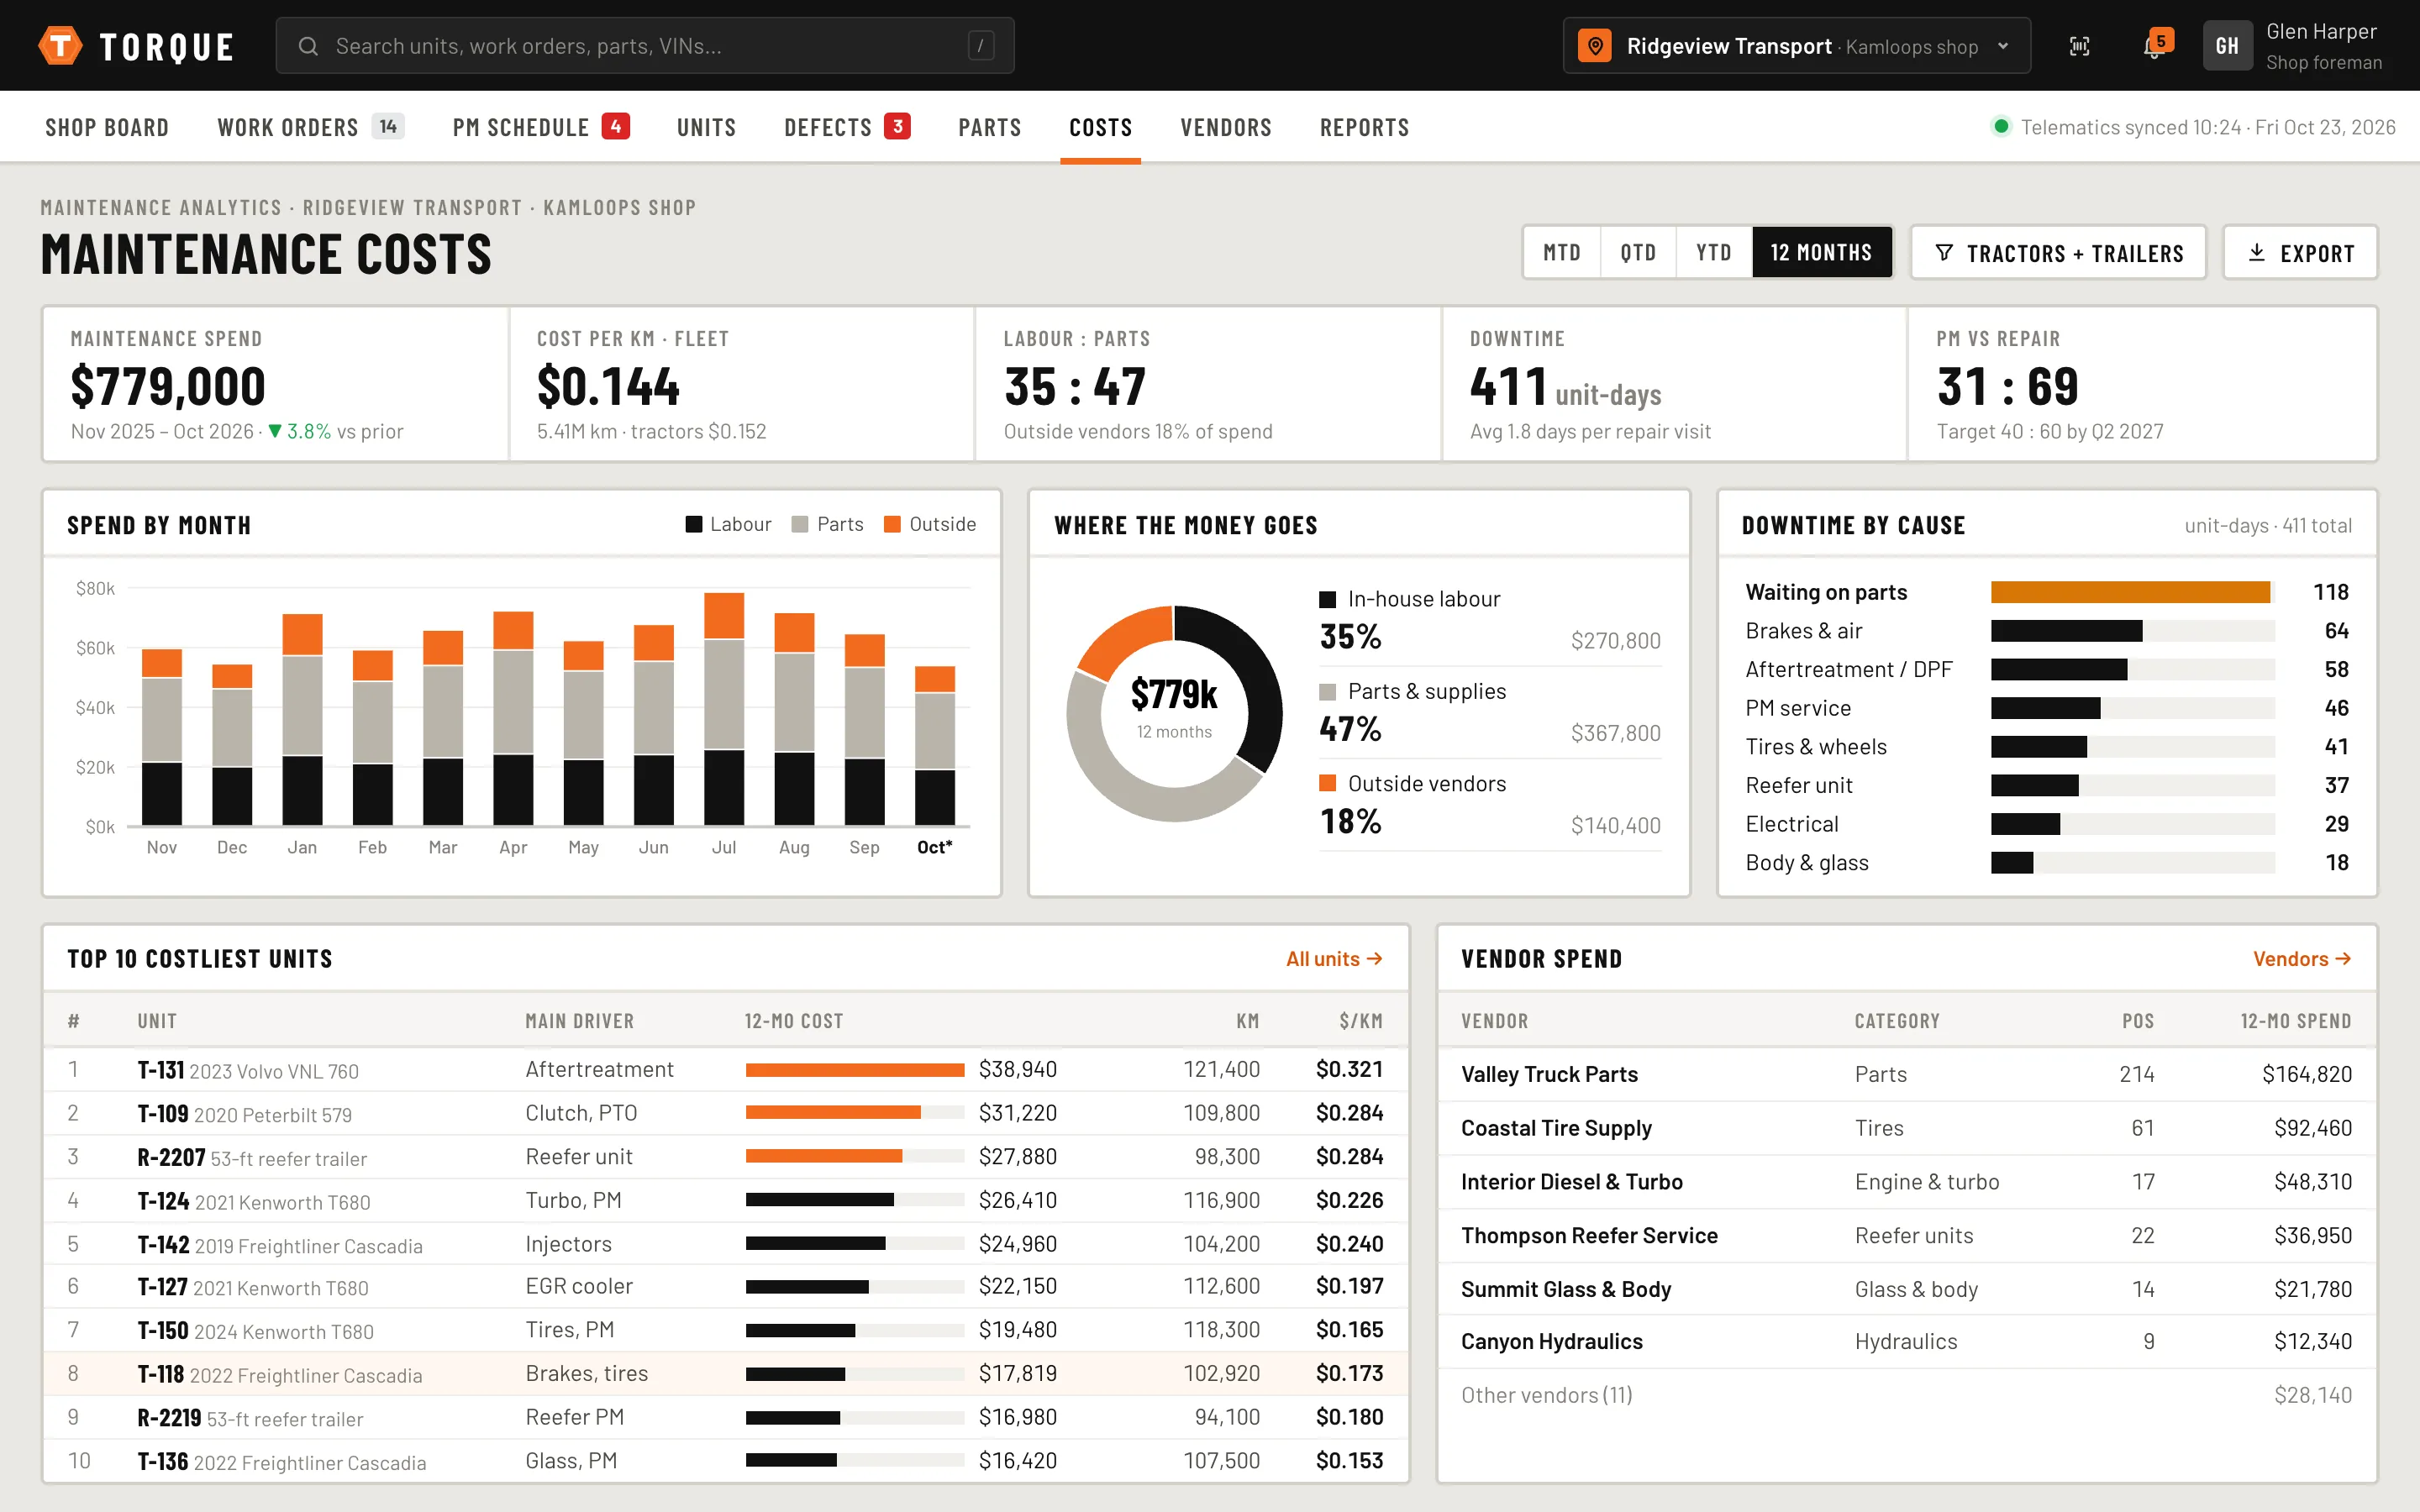The image size is (2420, 1512).
Task: Focus the search units input field
Action: click(x=645, y=46)
